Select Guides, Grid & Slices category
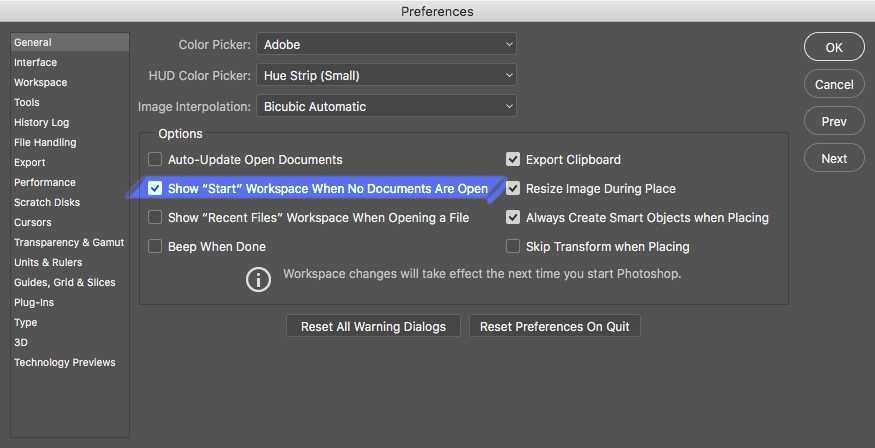This screenshot has width=875, height=448. (x=65, y=282)
